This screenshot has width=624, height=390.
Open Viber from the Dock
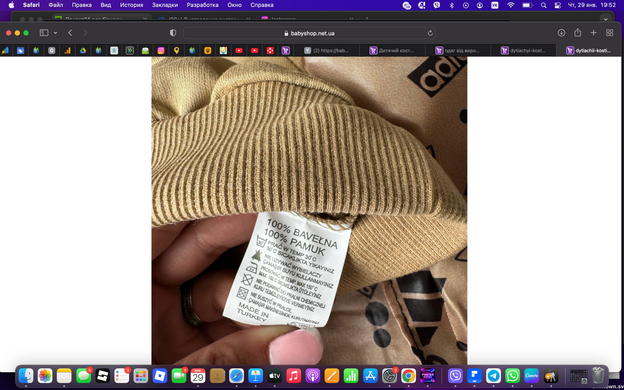(455, 375)
